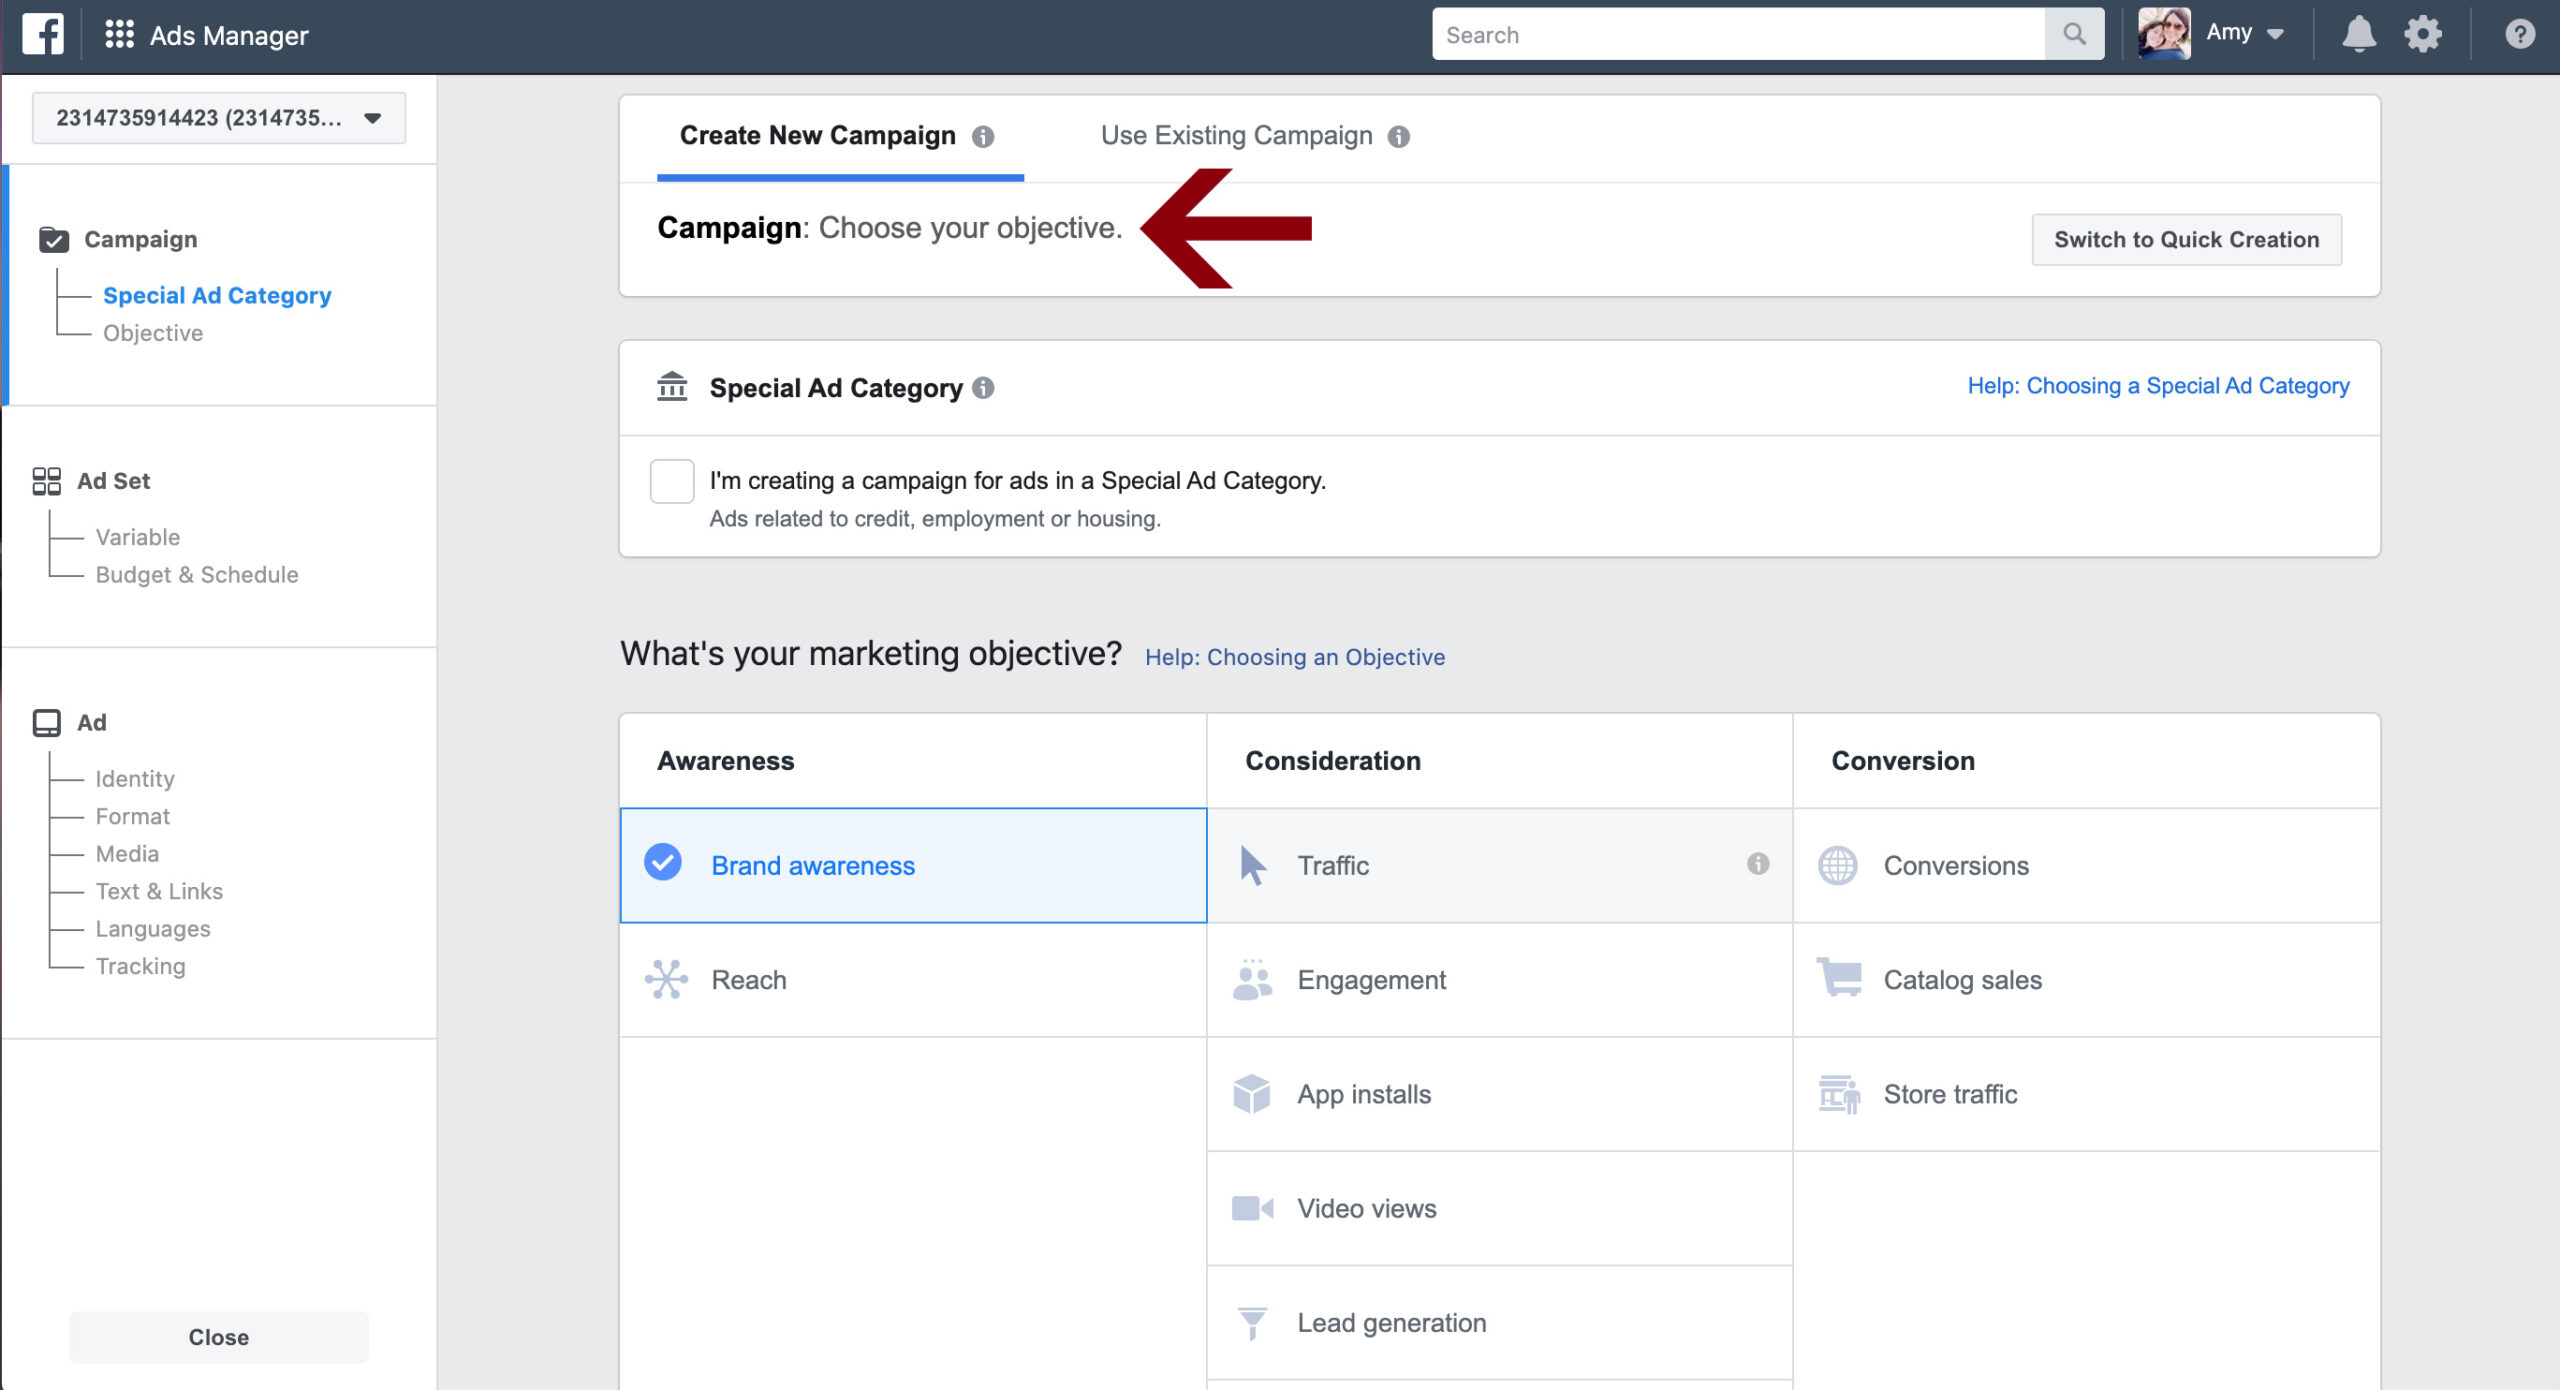The image size is (2560, 1390).
Task: Click the Campaign heading in sidebar
Action: click(x=141, y=240)
